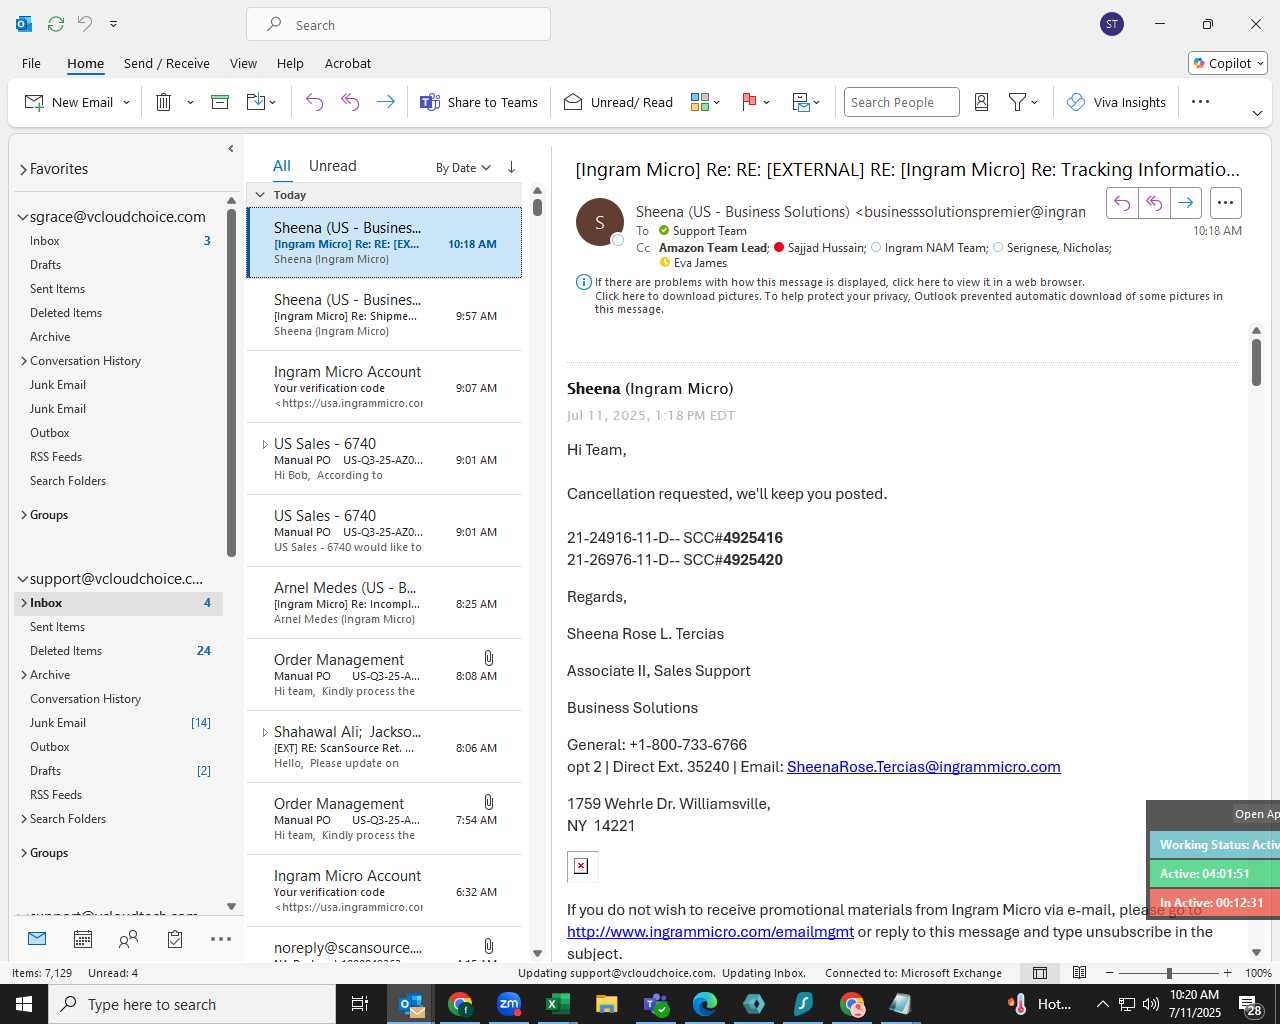Click the zoom in plus button
Viewport: 1280px width, 1024px height.
(1227, 973)
